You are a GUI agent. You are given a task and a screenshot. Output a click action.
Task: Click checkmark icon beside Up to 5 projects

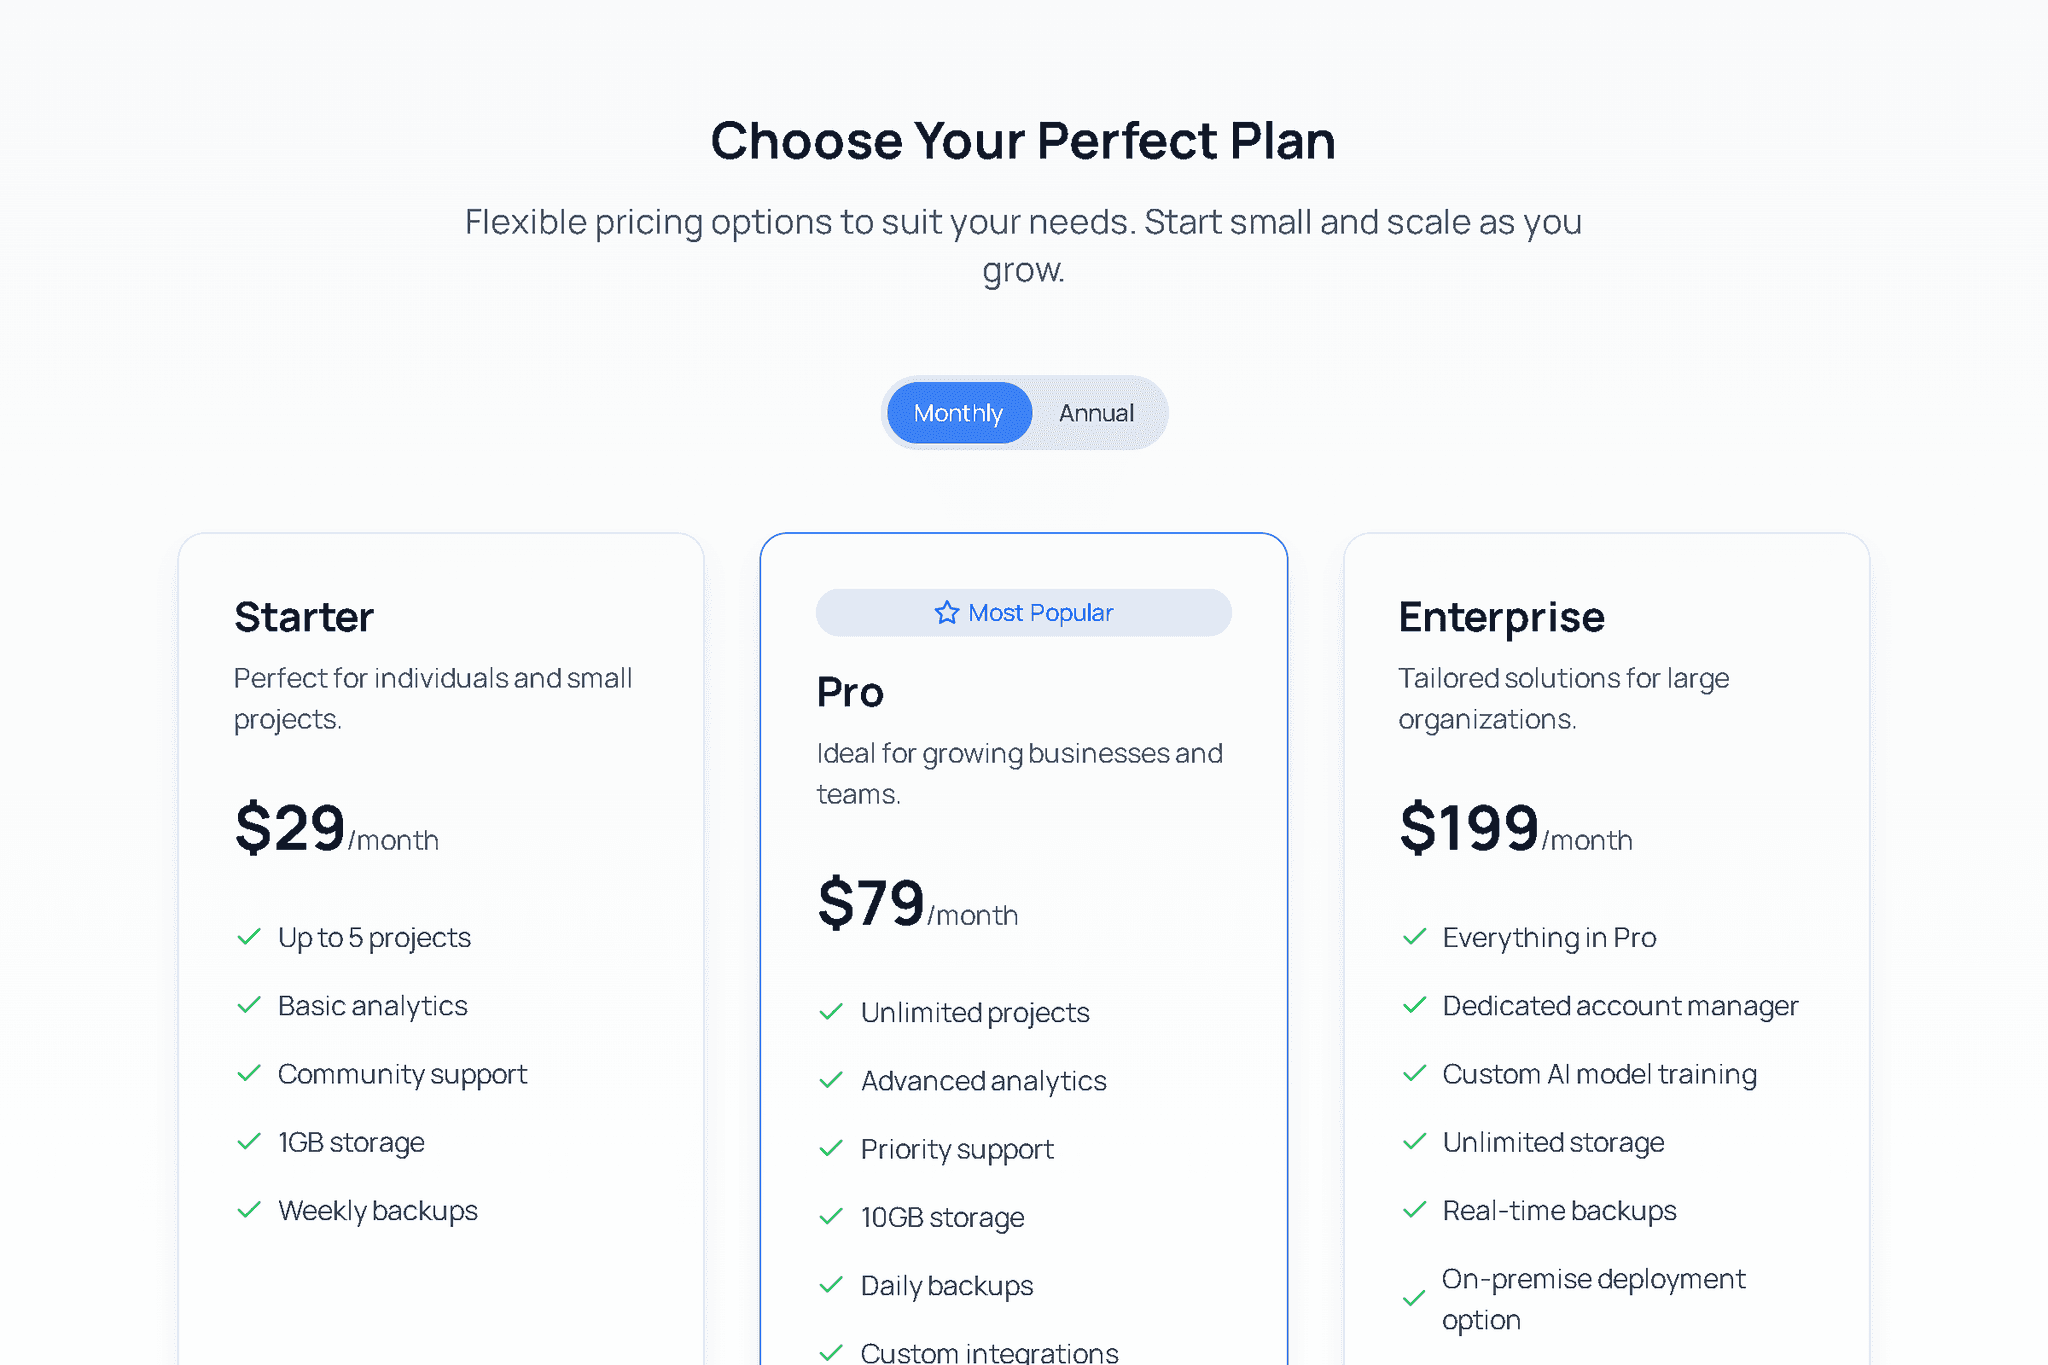[x=249, y=937]
